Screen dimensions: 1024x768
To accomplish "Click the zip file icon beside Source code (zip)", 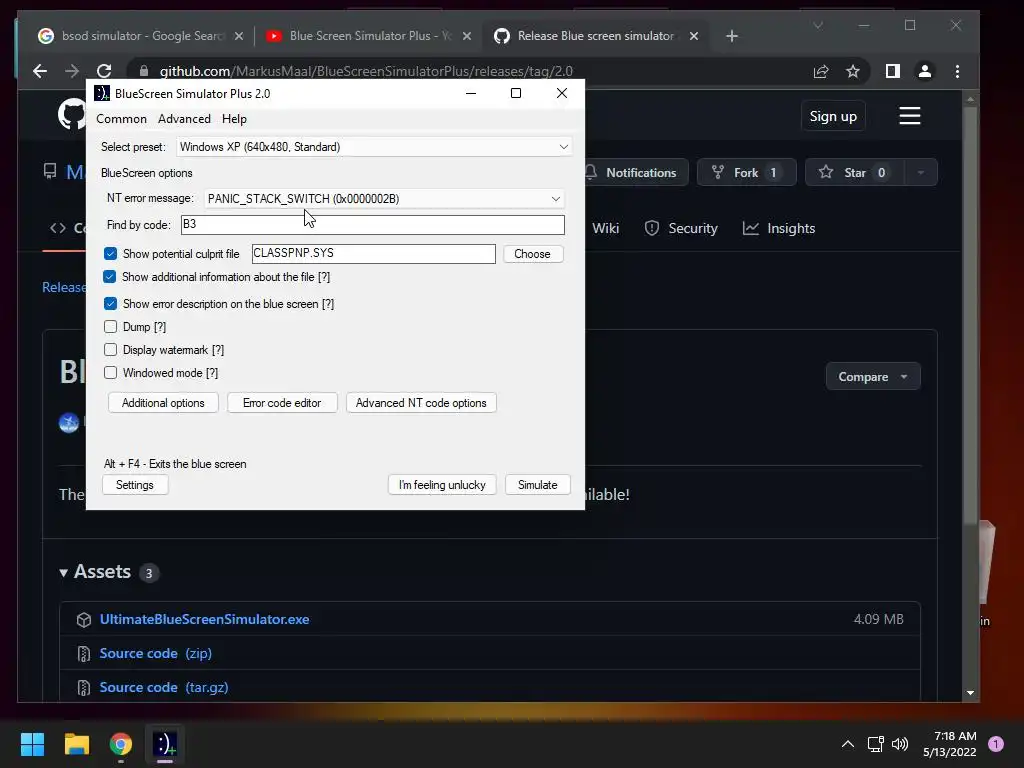I will coord(84,654).
